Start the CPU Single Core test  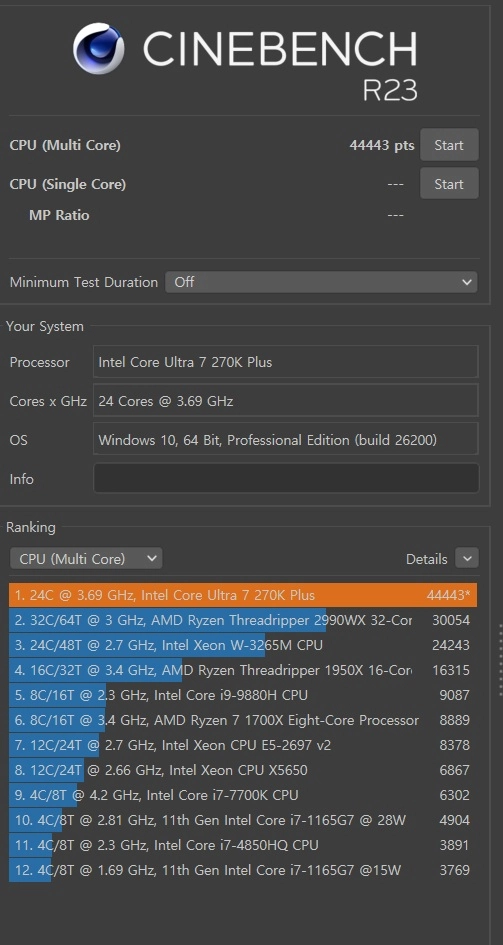pyautogui.click(x=449, y=184)
